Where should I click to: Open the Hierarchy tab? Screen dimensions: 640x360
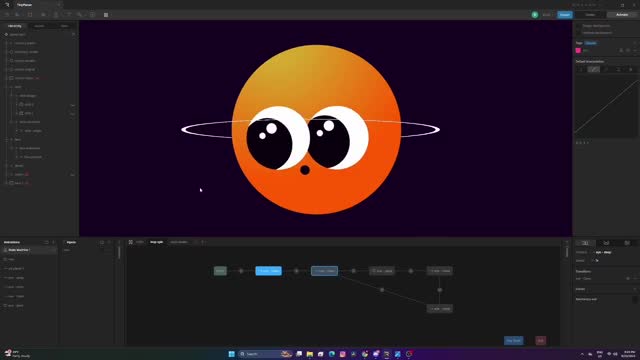(15, 26)
